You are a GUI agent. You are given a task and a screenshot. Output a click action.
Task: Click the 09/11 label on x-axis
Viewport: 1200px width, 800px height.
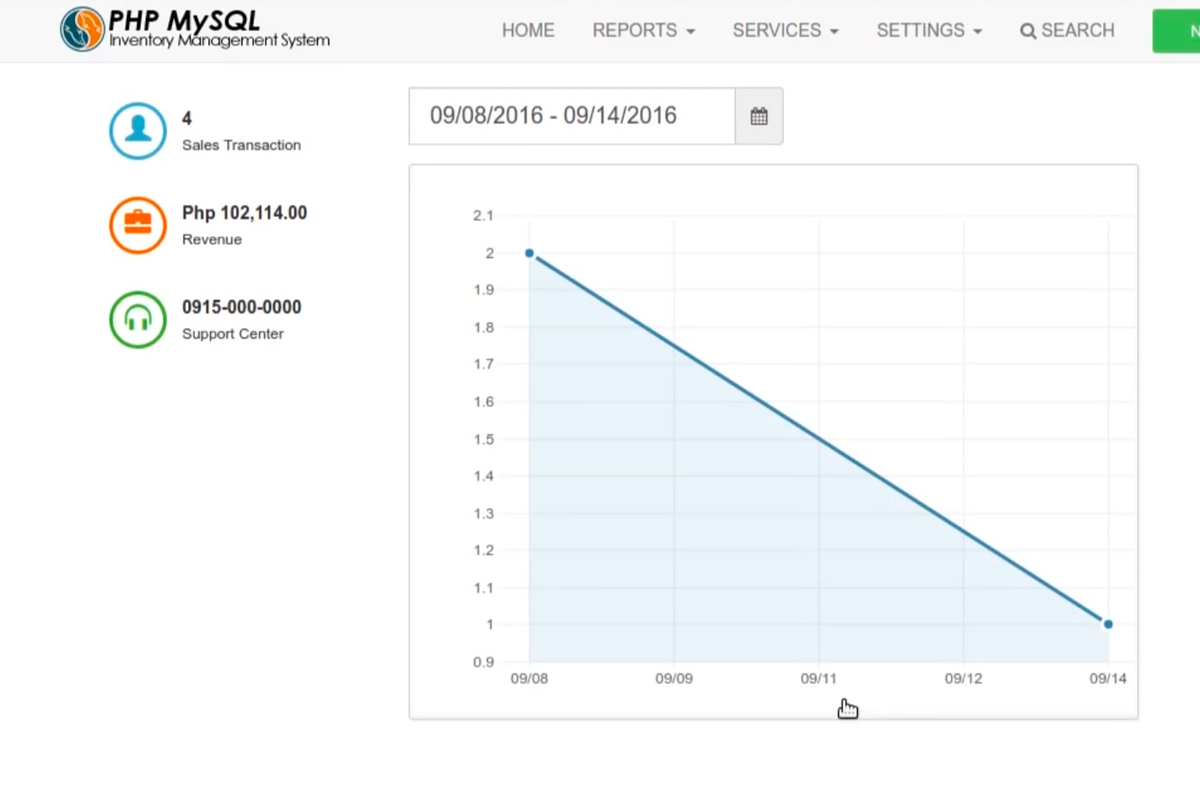point(818,679)
